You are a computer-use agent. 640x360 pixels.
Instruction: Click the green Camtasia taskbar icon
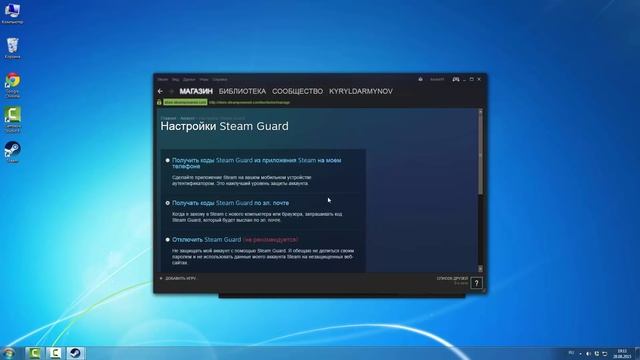[x=34, y=353]
